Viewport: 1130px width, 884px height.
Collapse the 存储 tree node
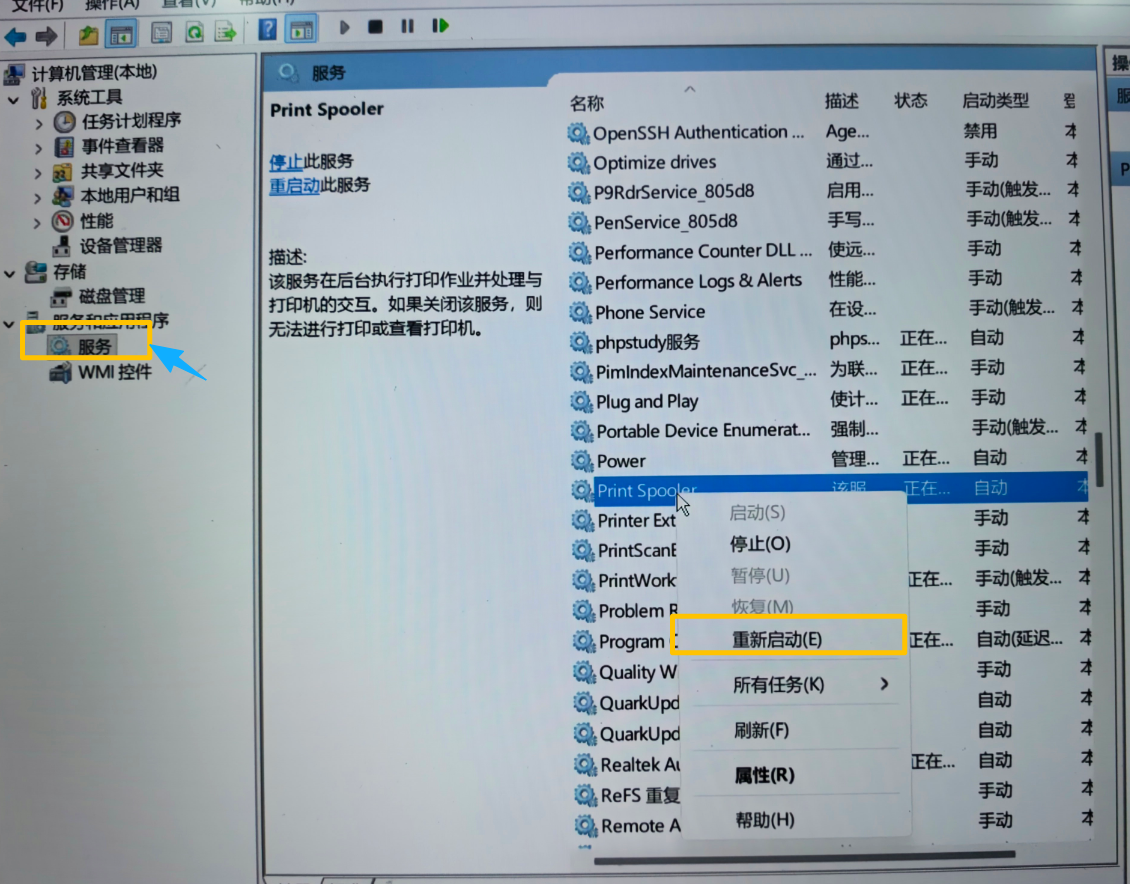click(x=10, y=274)
